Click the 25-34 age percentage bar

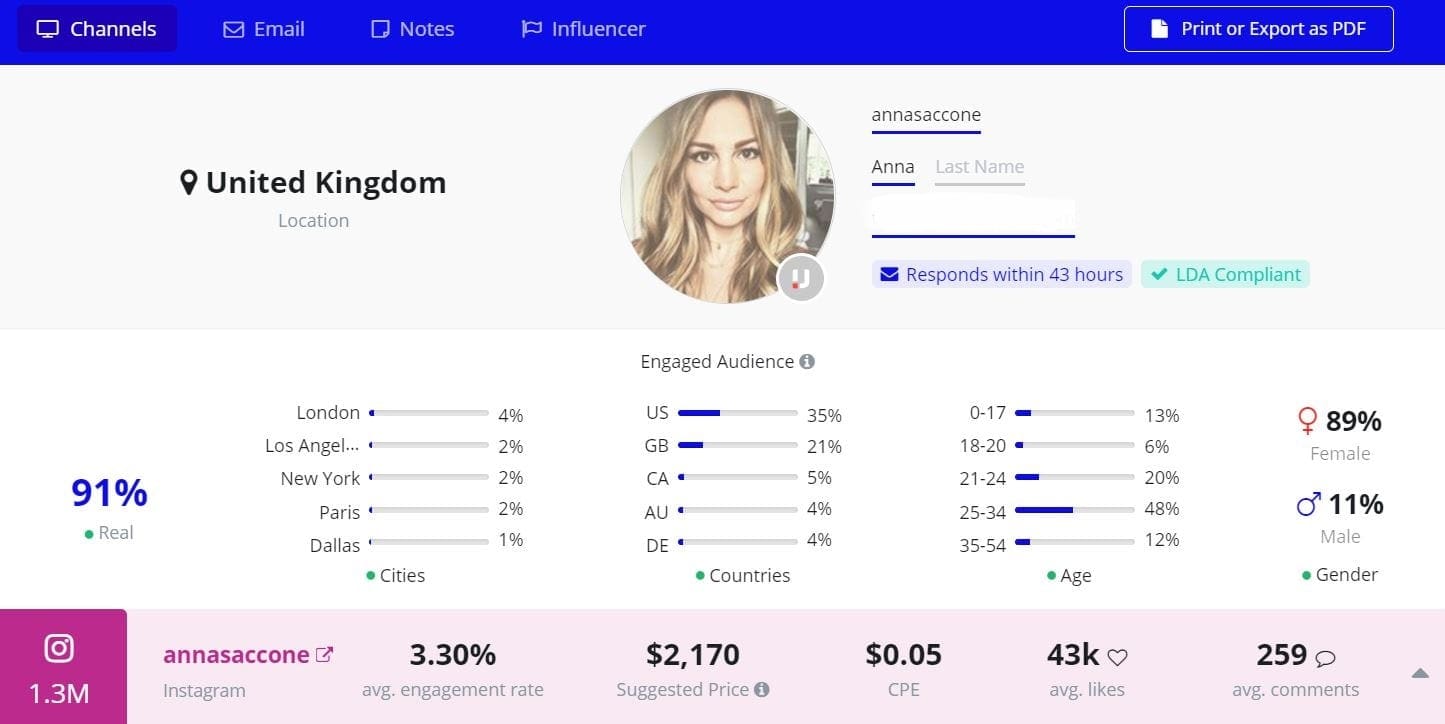(x=1074, y=509)
